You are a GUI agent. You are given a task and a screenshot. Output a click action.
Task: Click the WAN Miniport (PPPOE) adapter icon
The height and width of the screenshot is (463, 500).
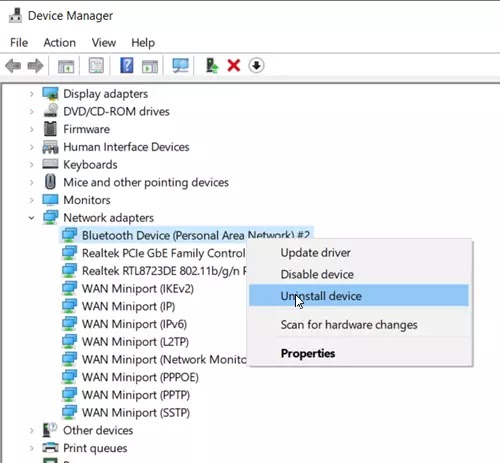pos(69,377)
